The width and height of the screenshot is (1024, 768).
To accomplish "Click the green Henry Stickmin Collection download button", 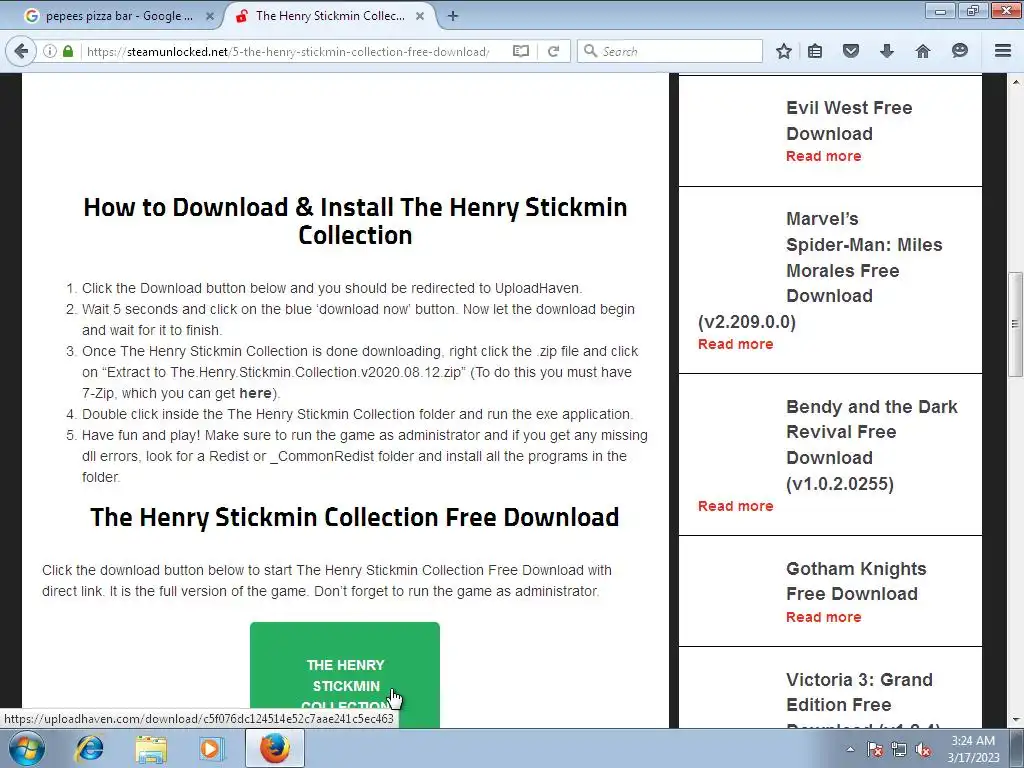I will [345, 675].
